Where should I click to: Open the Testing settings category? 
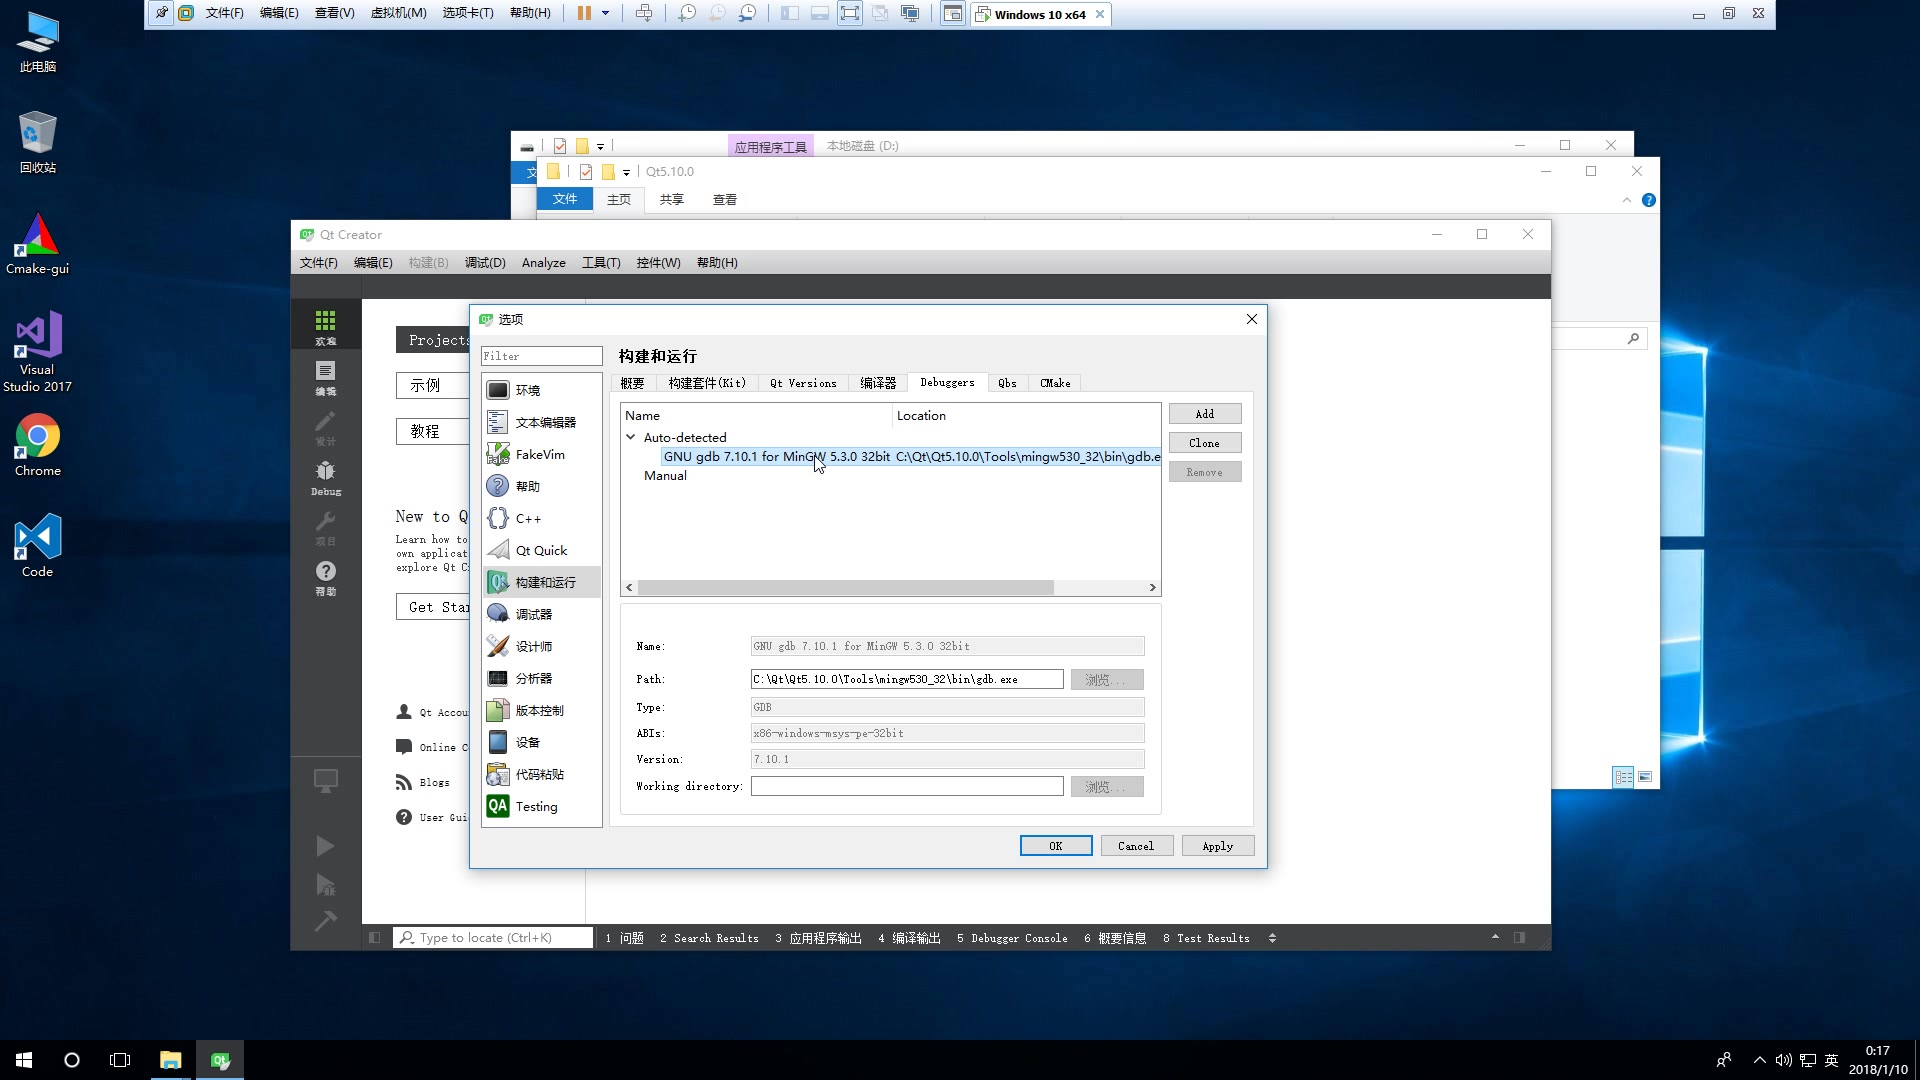tap(536, 806)
